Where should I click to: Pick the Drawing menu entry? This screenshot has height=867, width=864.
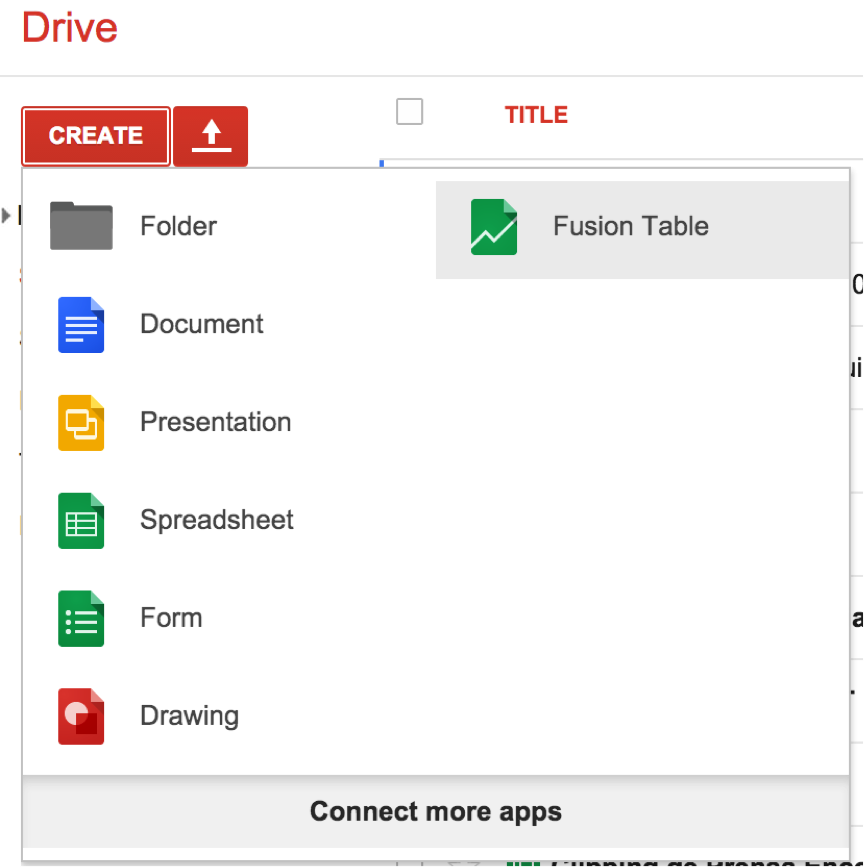[229, 716]
